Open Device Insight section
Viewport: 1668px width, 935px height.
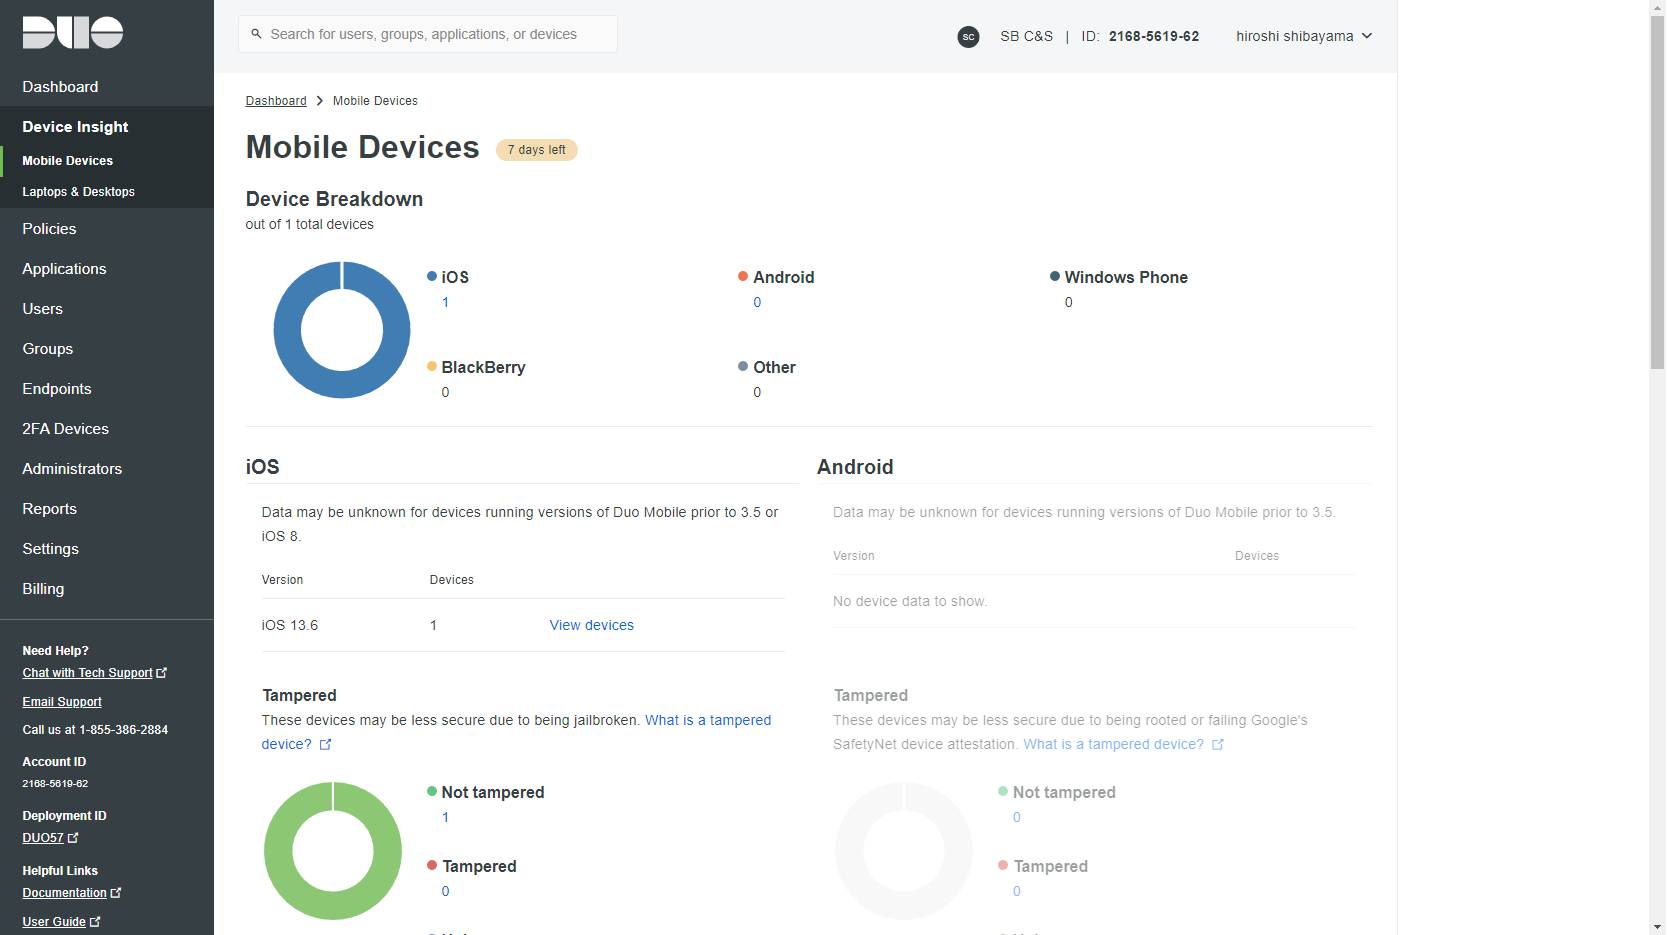coord(75,127)
